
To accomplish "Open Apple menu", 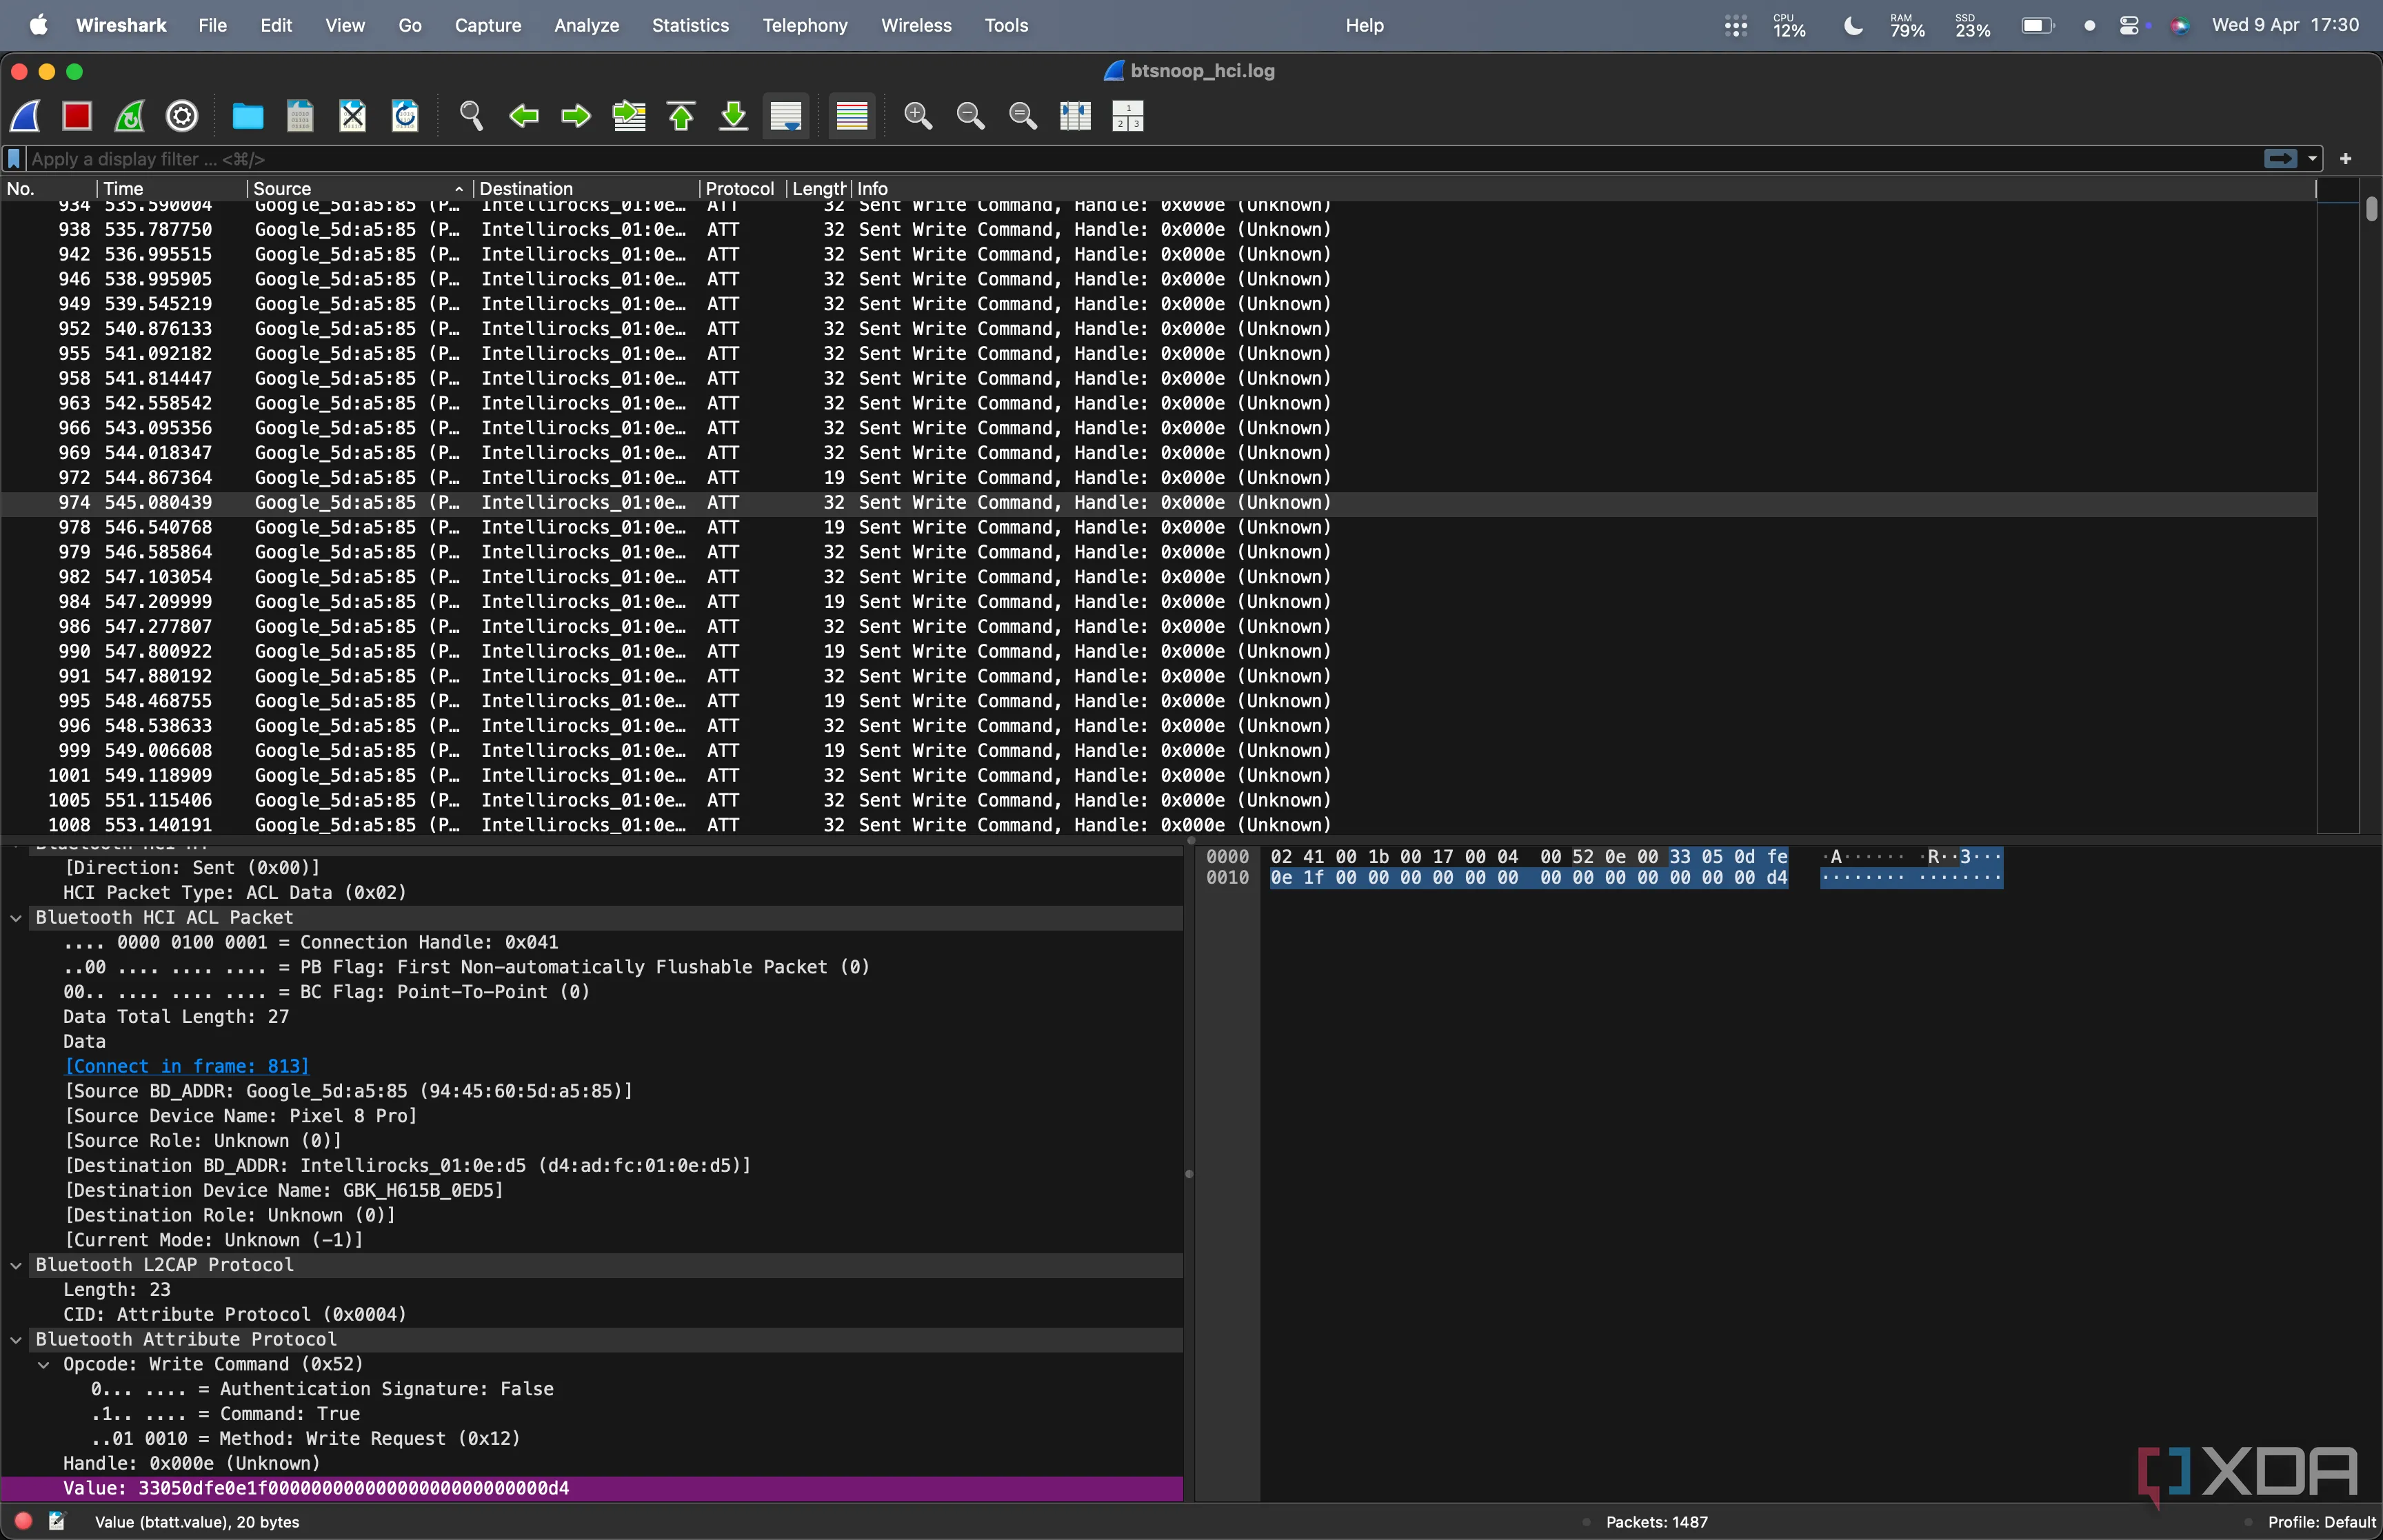I will point(38,26).
